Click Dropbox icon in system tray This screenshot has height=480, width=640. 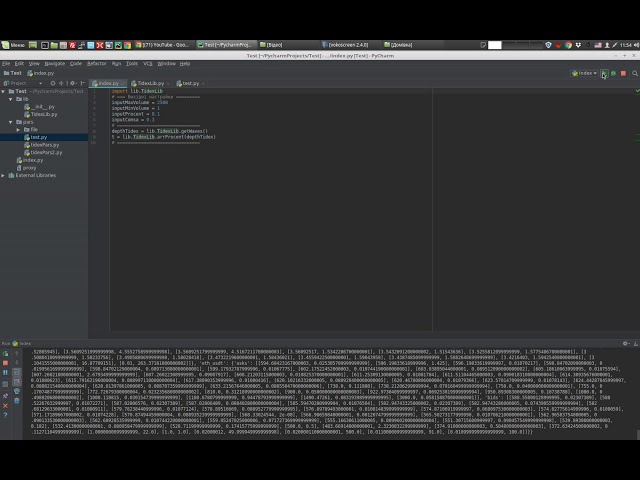(578, 45)
